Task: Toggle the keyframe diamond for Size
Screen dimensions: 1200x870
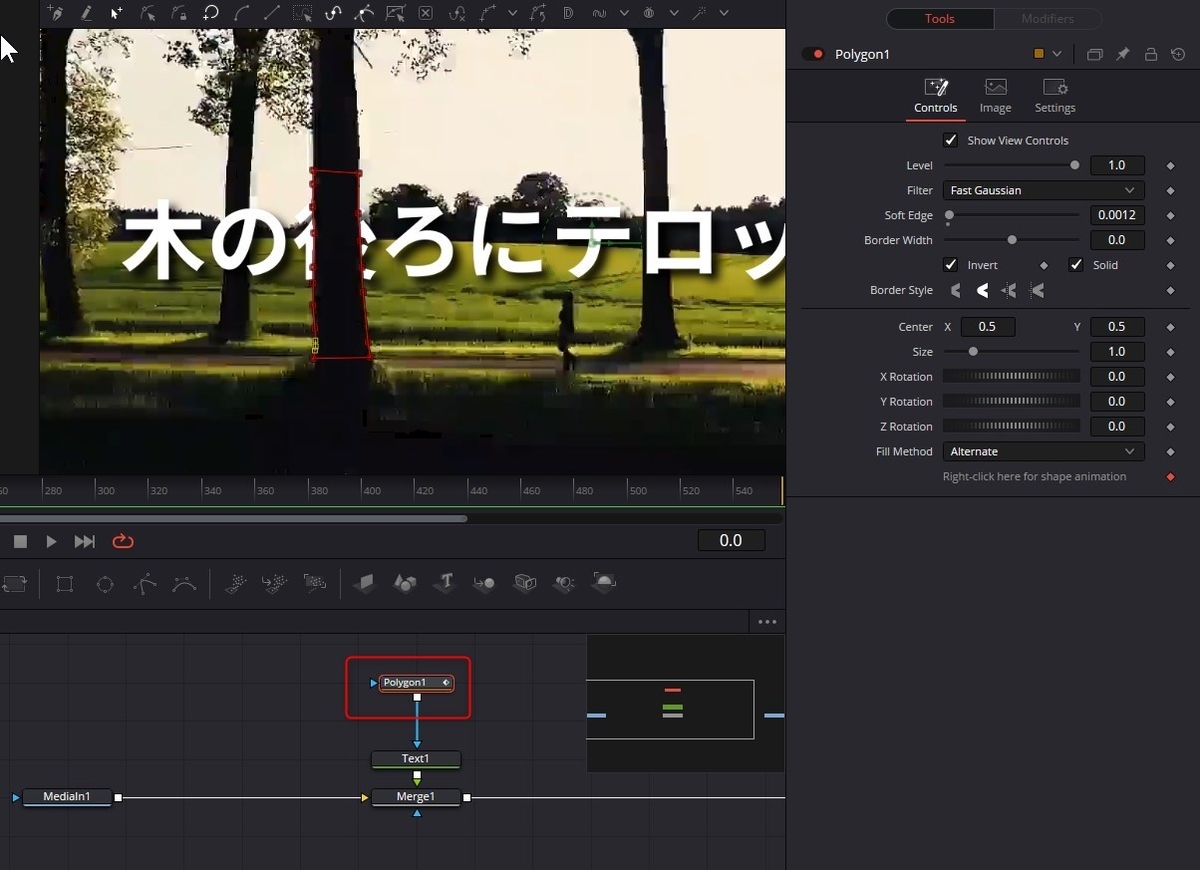Action: pyautogui.click(x=1170, y=352)
